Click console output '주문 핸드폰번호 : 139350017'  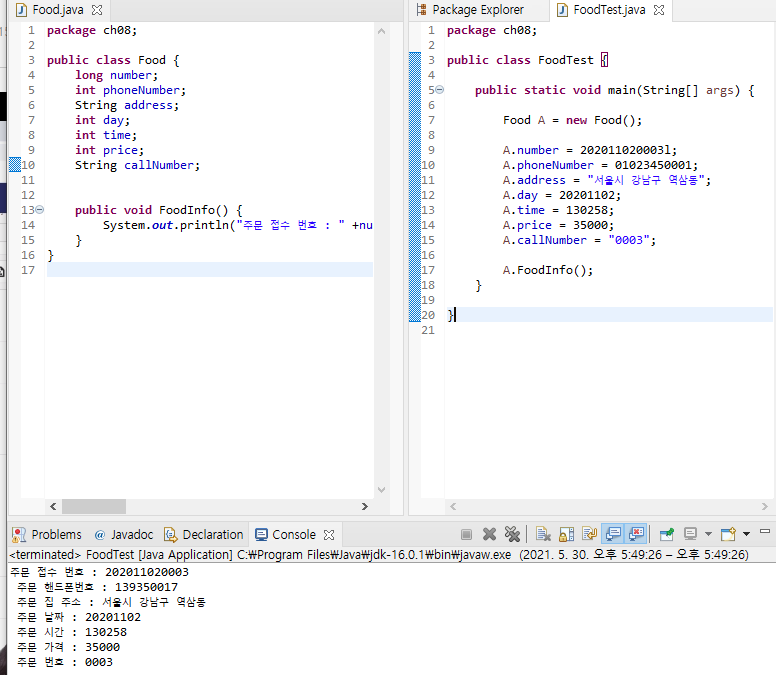tap(97, 587)
